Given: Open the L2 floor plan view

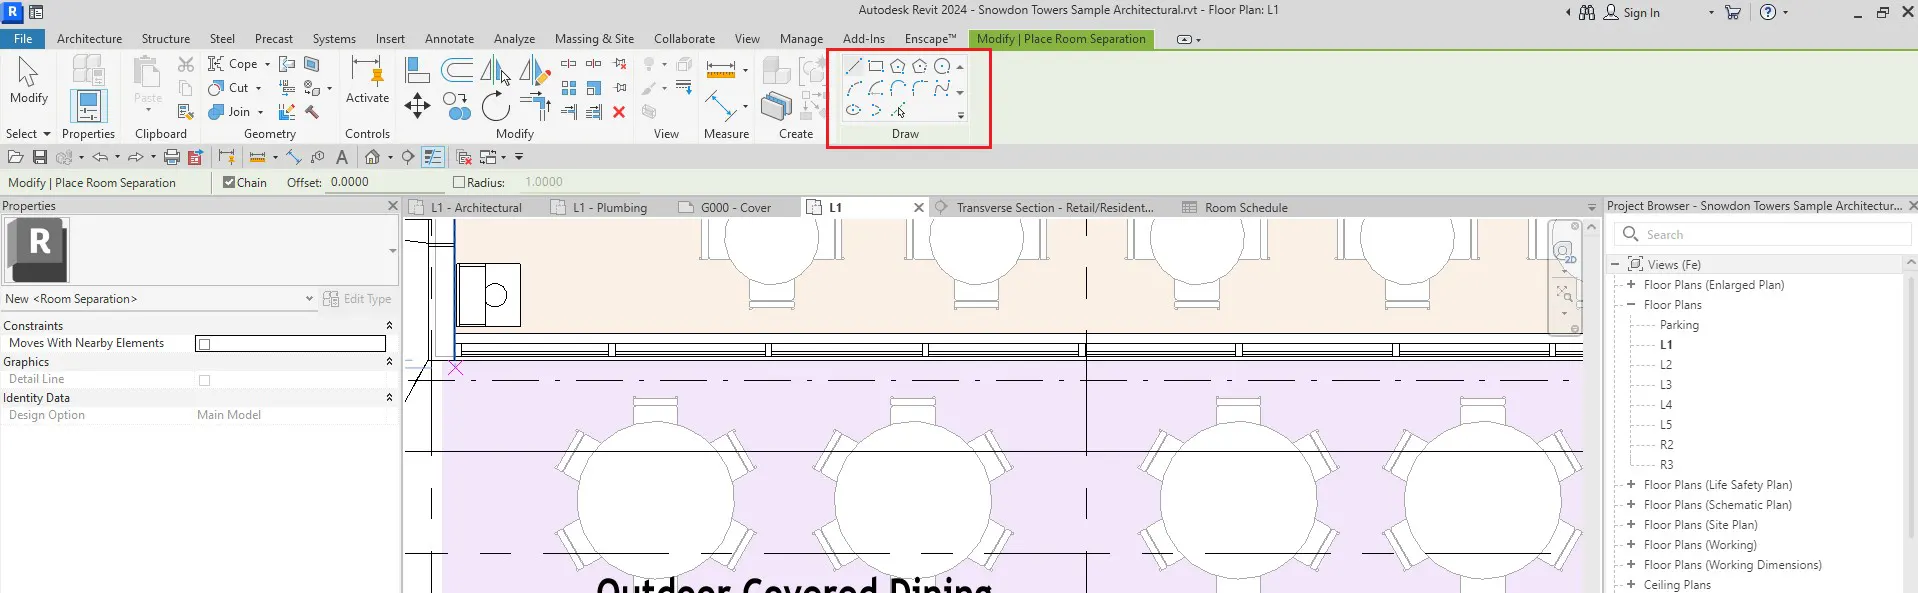Looking at the screenshot, I should pos(1666,365).
